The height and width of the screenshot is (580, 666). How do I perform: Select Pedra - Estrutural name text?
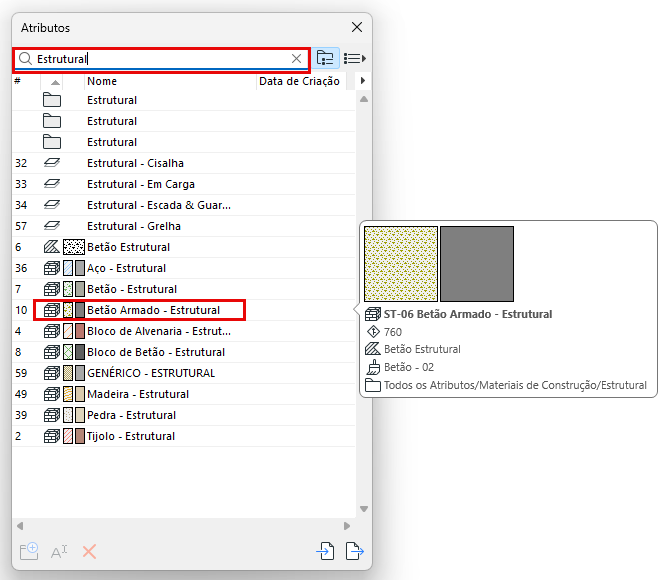coord(131,415)
